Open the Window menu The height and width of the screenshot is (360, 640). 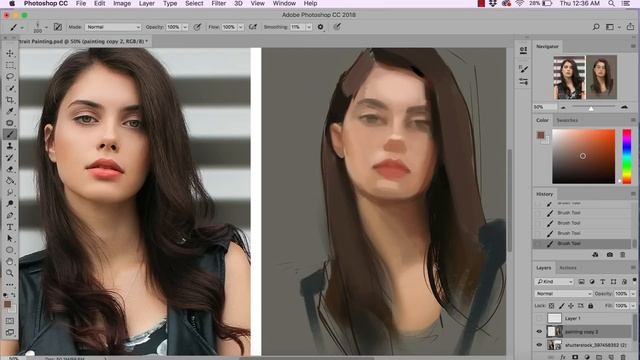click(284, 3)
